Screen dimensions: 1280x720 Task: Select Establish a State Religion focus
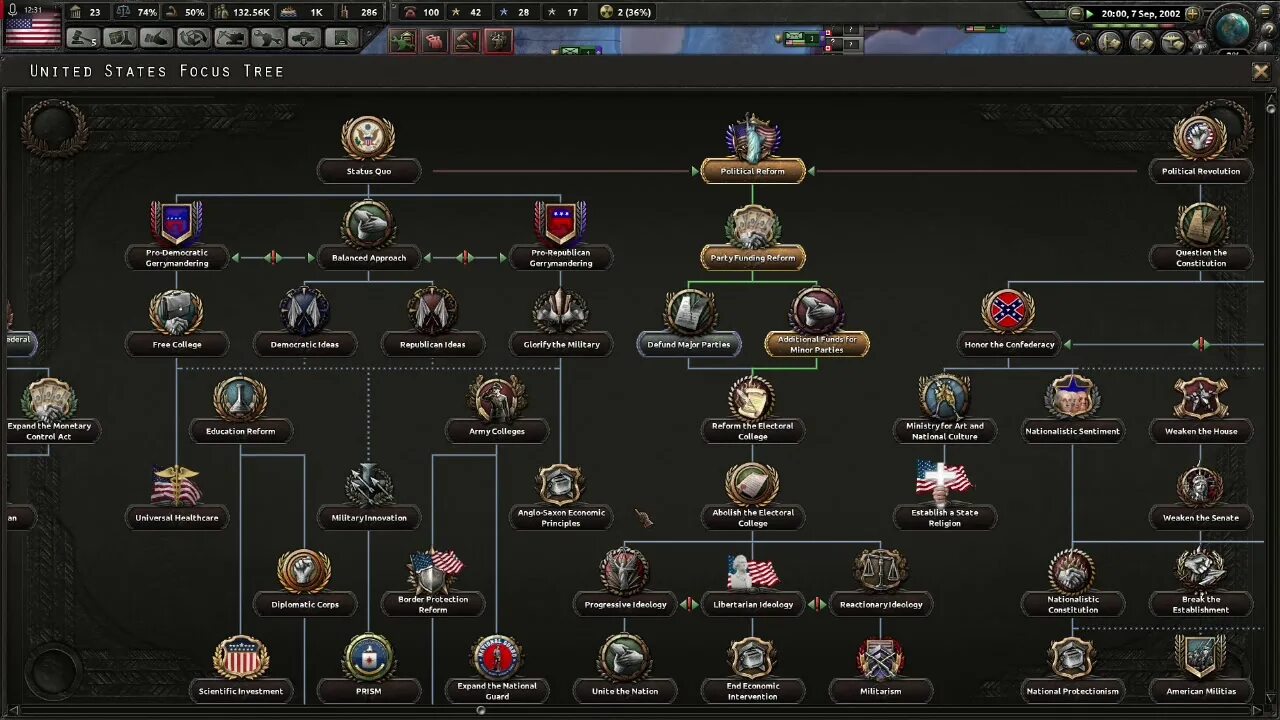pyautogui.click(x=945, y=517)
